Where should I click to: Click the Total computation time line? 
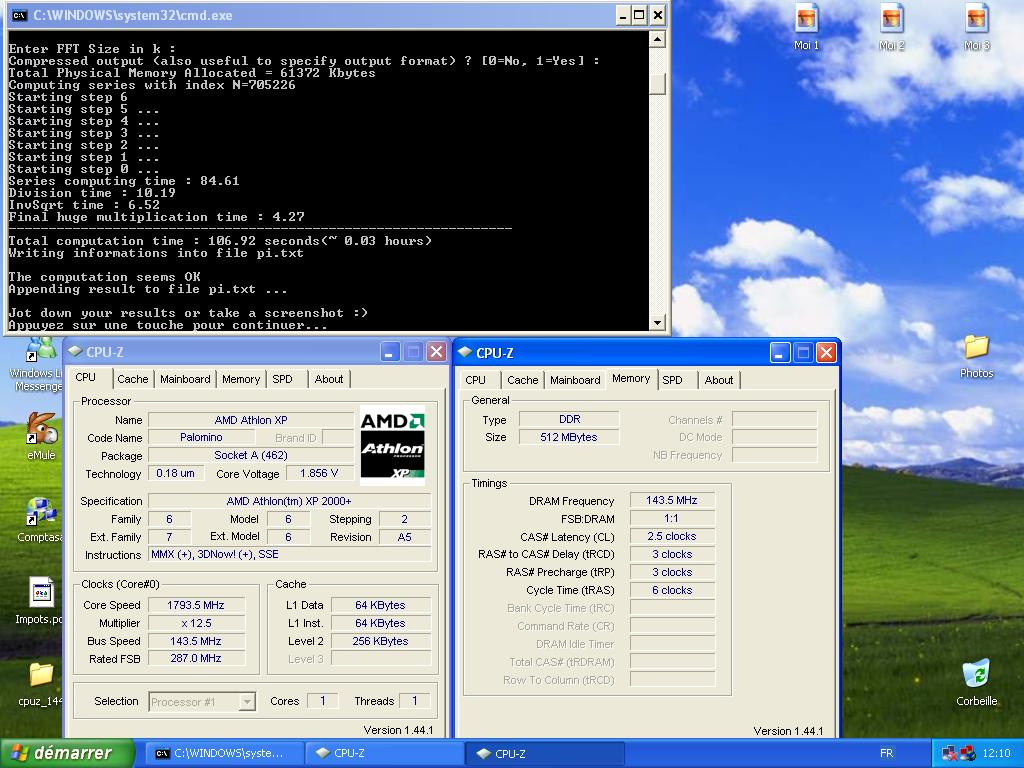[x=220, y=241]
